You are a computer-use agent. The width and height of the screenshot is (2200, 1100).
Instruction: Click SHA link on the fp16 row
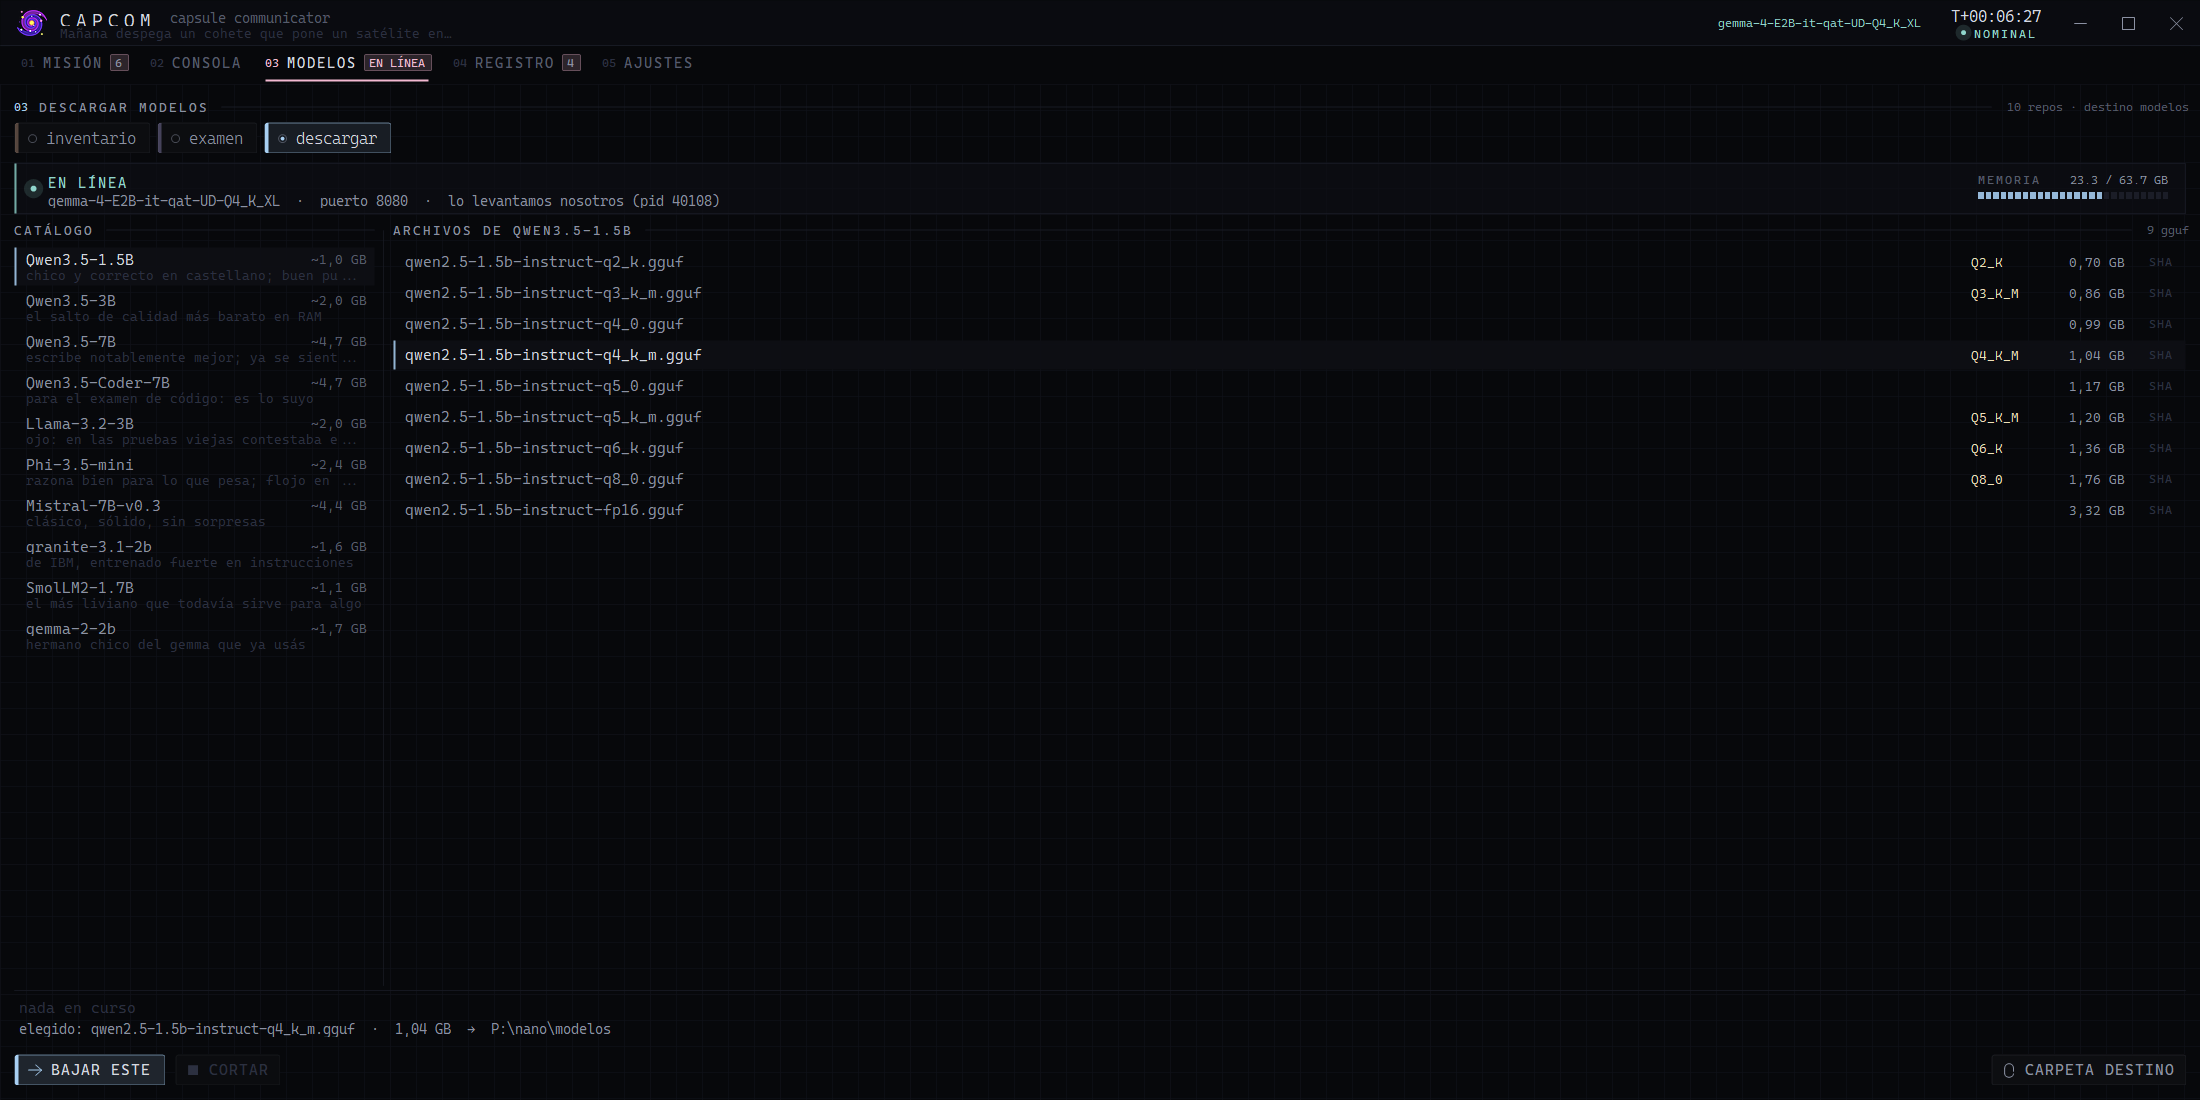[x=2160, y=510]
